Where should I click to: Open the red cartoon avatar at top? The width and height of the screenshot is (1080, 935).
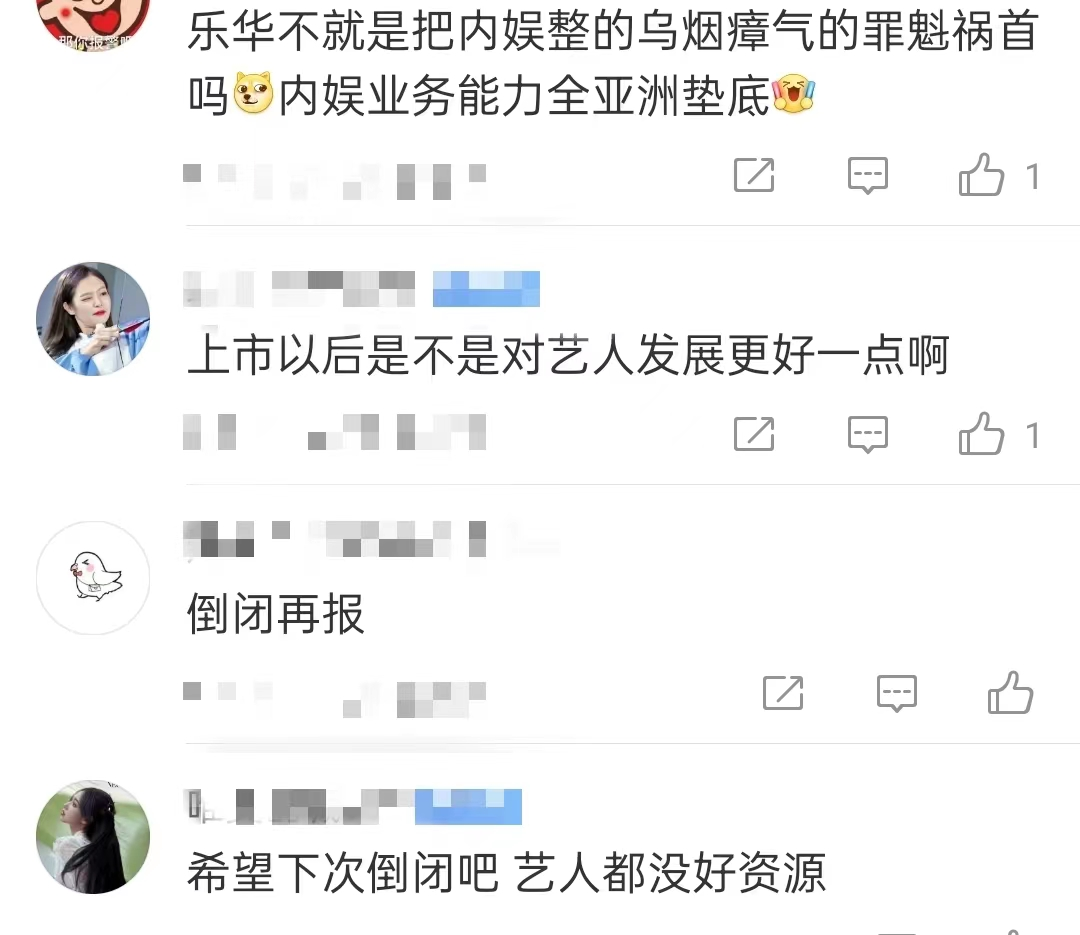93,21
